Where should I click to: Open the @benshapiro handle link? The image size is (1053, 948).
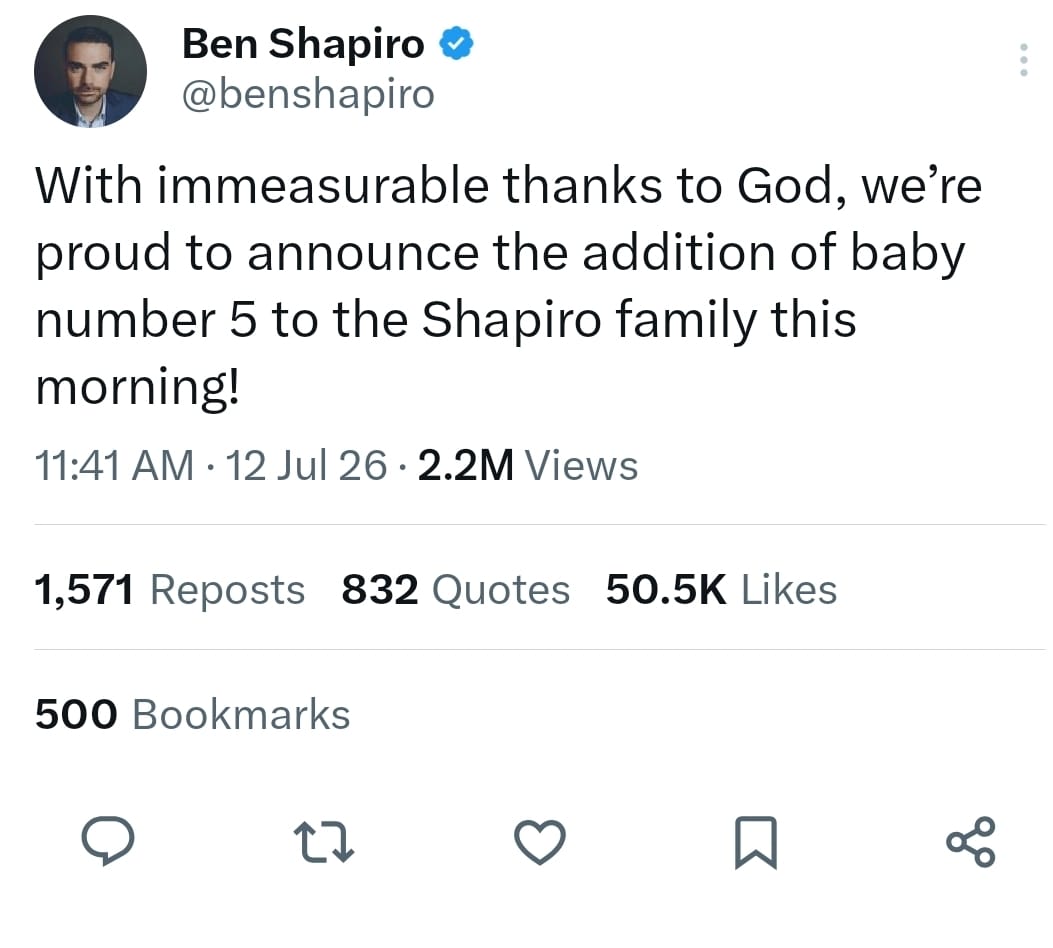coord(308,95)
